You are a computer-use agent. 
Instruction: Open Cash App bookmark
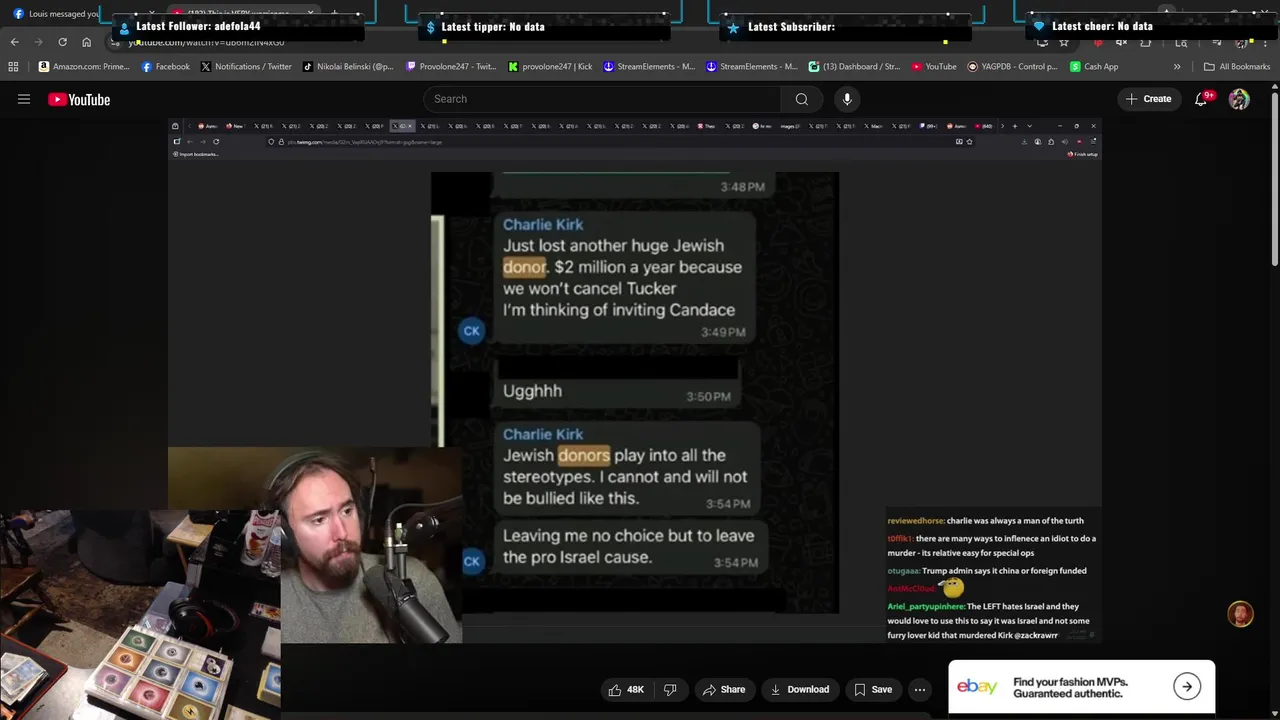coord(1094,67)
